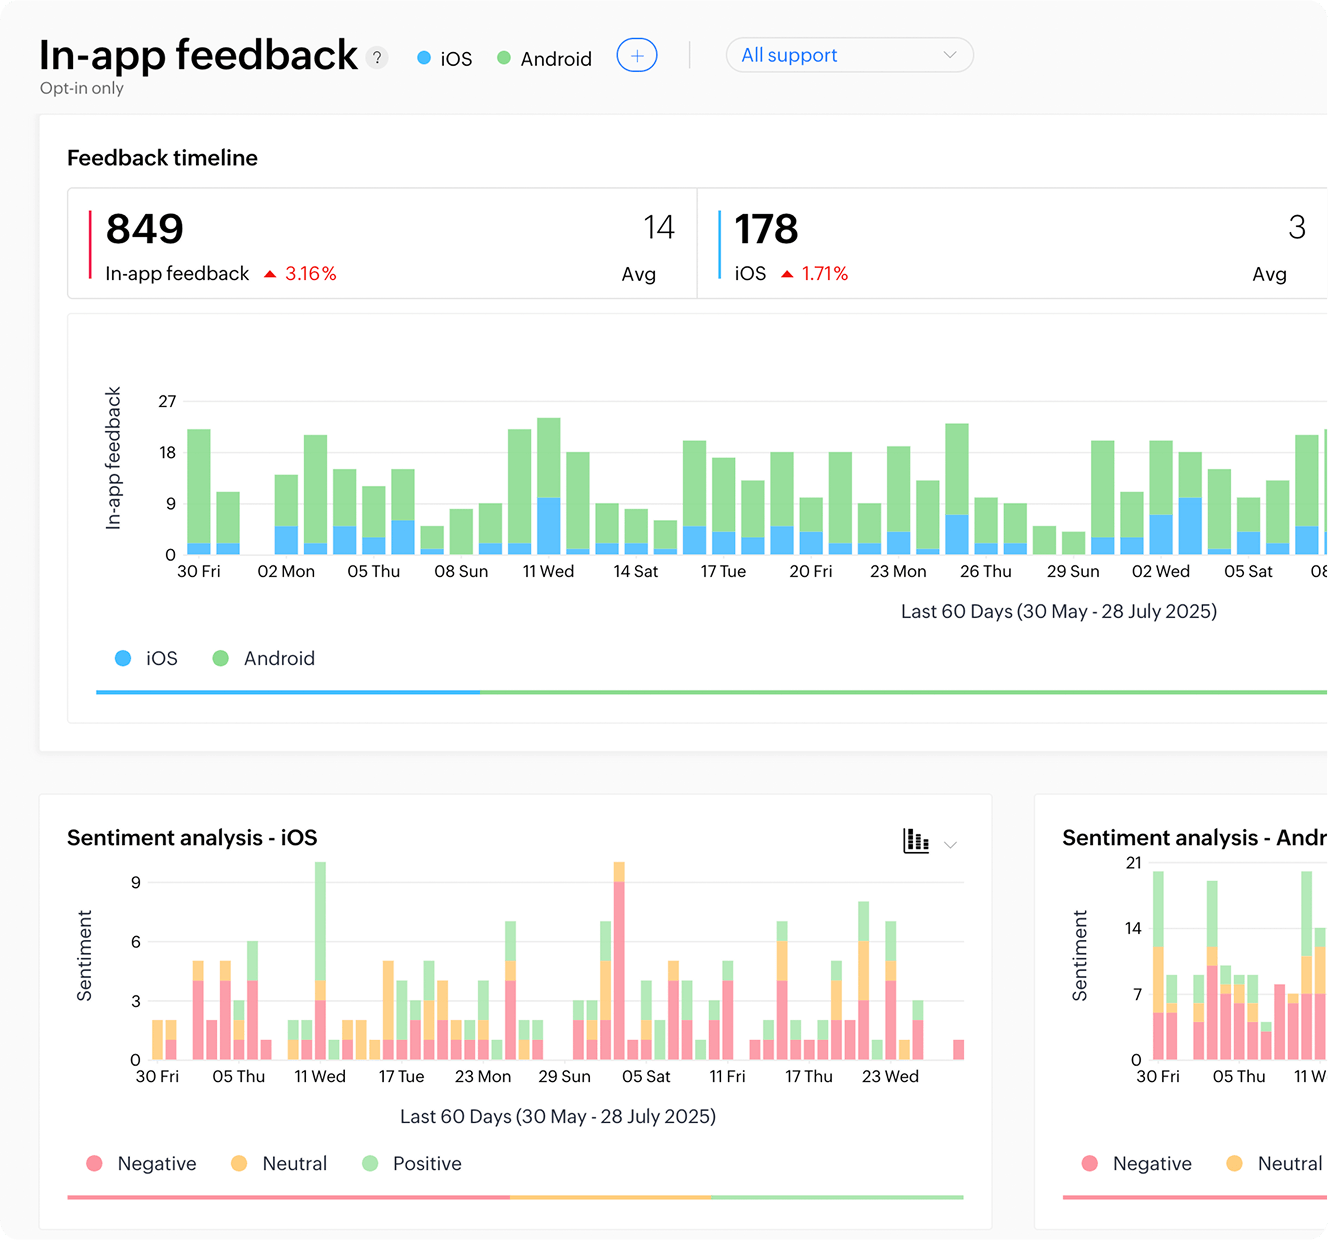Select the Sentiment analysis - iOS panel title
1328x1240 pixels.
[x=192, y=837]
